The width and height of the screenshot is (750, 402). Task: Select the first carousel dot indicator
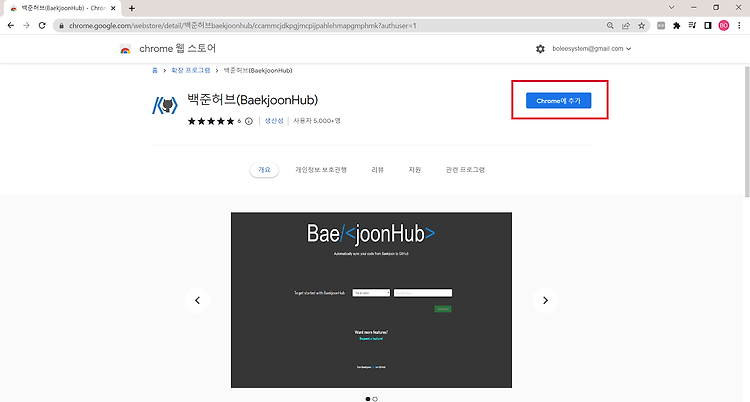click(x=367, y=399)
